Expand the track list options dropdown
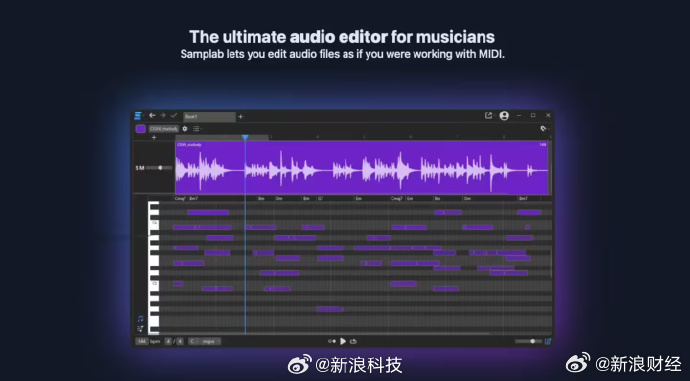This screenshot has width=690, height=381. click(197, 129)
